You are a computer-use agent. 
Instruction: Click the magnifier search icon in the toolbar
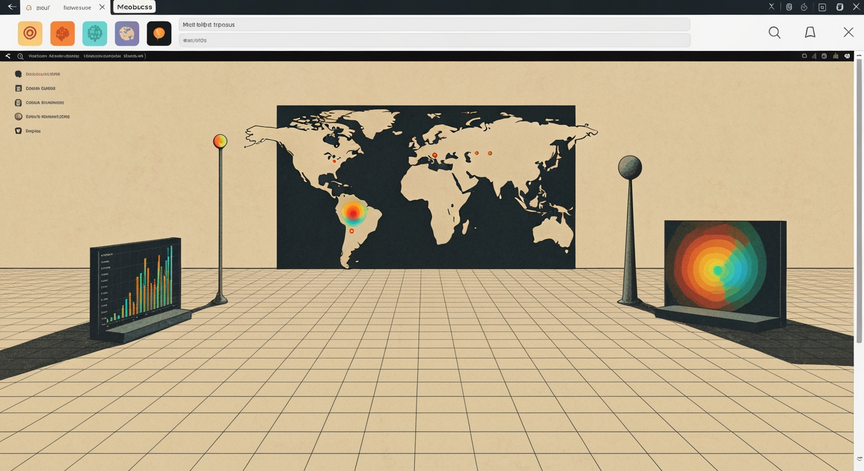(x=774, y=33)
